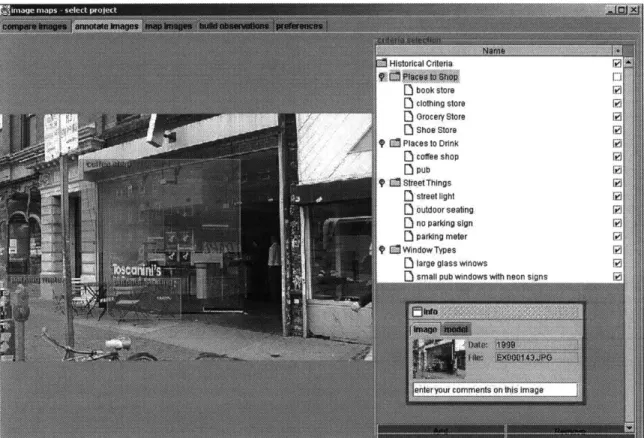Toggle the parking meter checkbox

tap(617, 236)
